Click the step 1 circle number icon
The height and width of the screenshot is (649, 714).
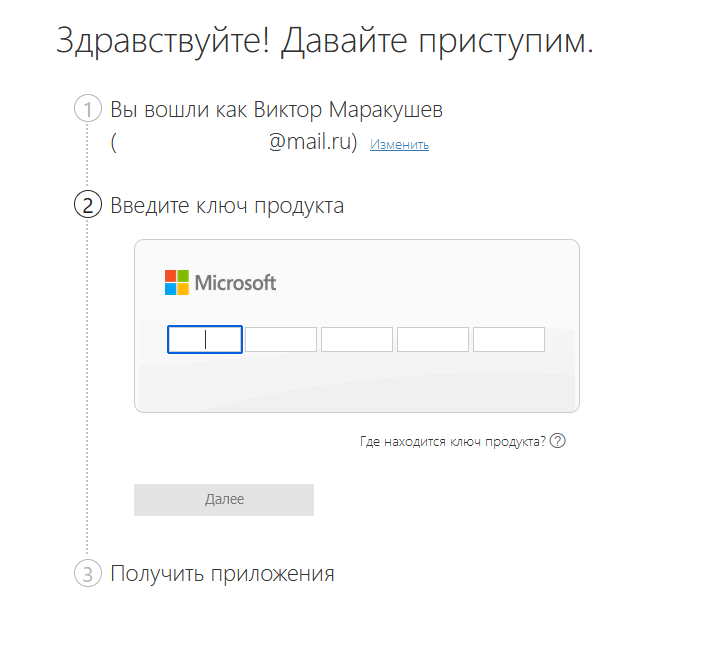tap(88, 108)
